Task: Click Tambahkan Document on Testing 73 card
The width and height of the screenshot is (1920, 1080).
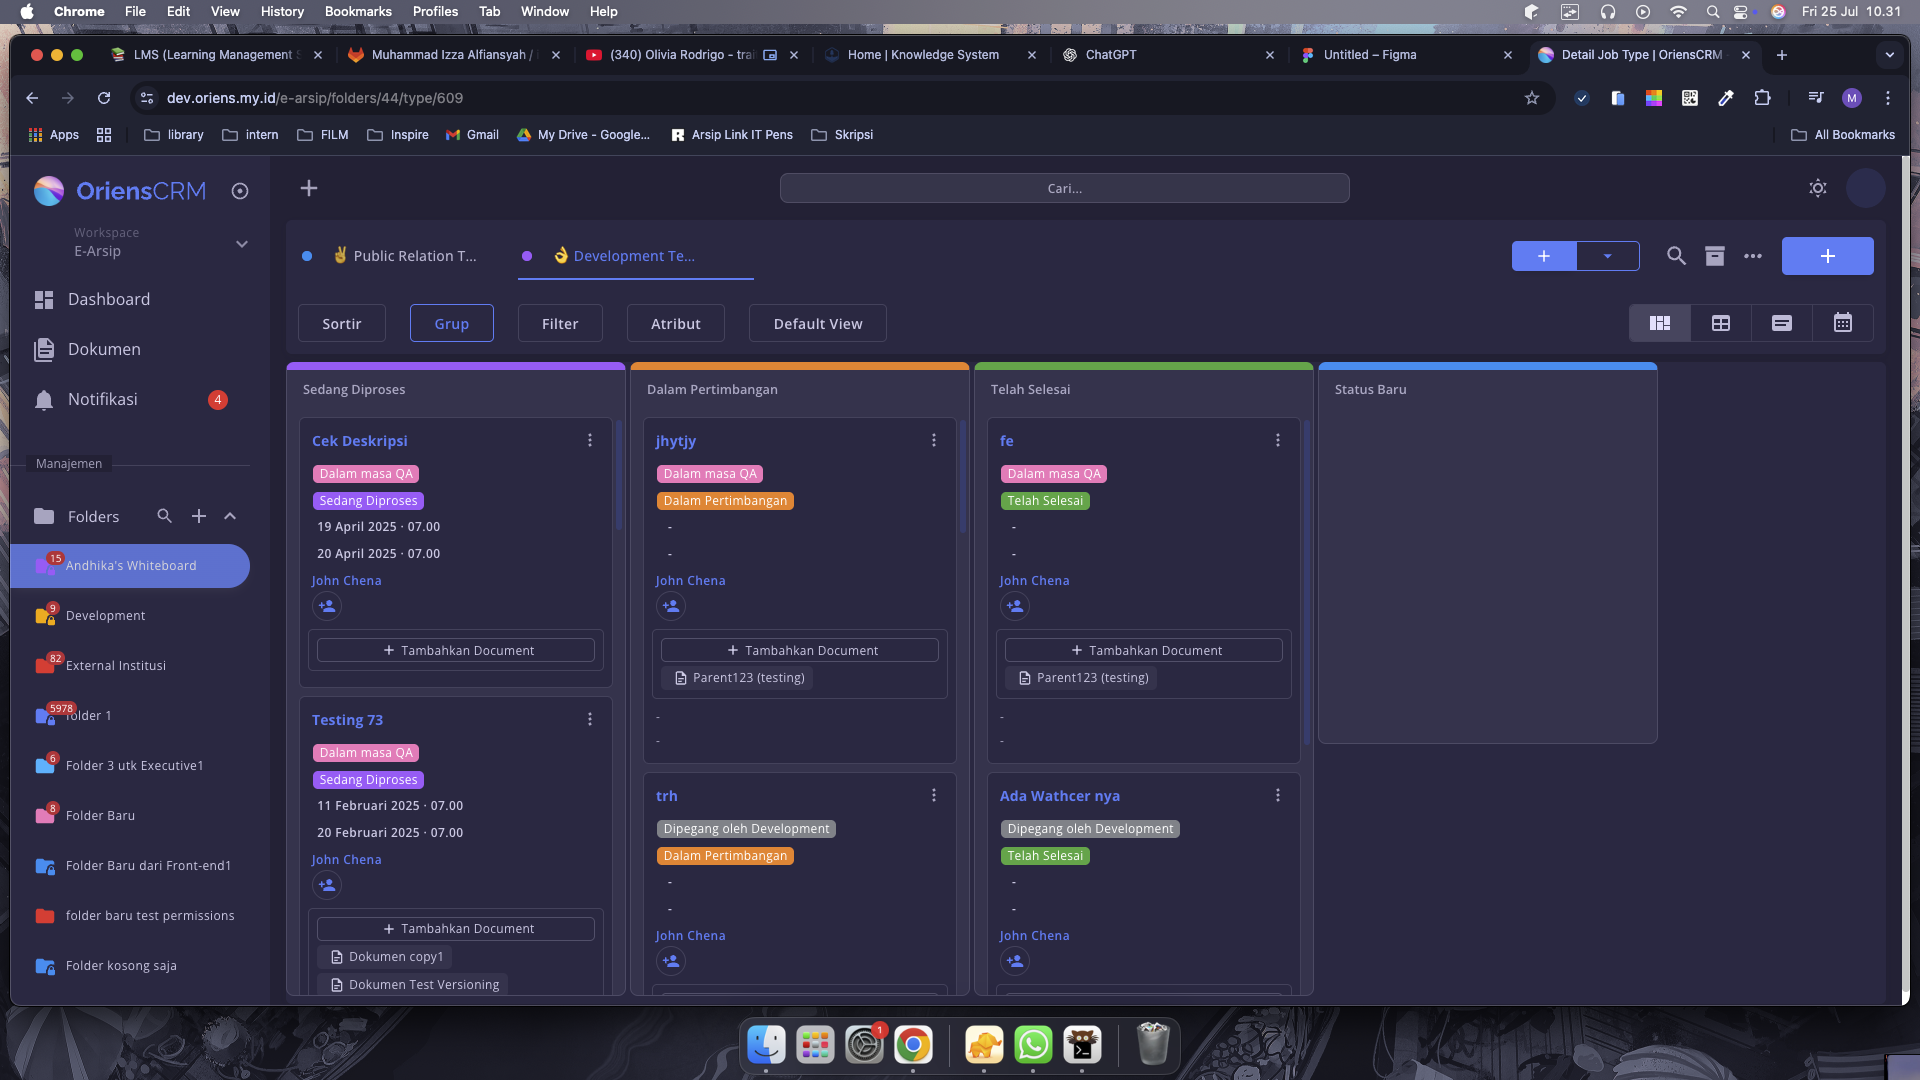Action: coord(456,929)
